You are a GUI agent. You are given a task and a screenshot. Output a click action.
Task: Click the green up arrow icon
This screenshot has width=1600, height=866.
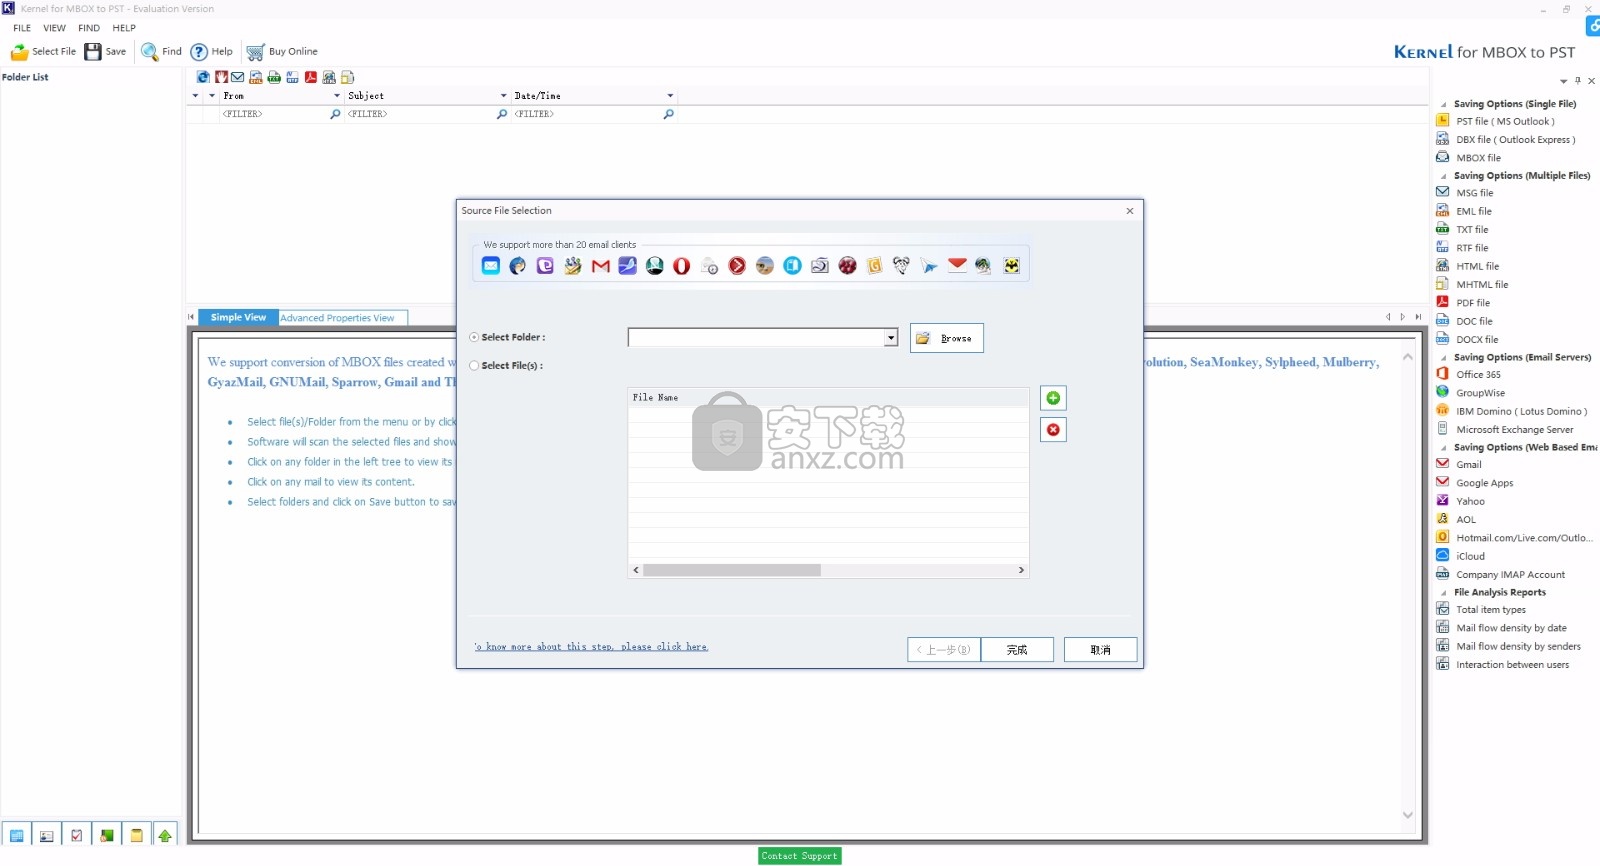coord(165,835)
